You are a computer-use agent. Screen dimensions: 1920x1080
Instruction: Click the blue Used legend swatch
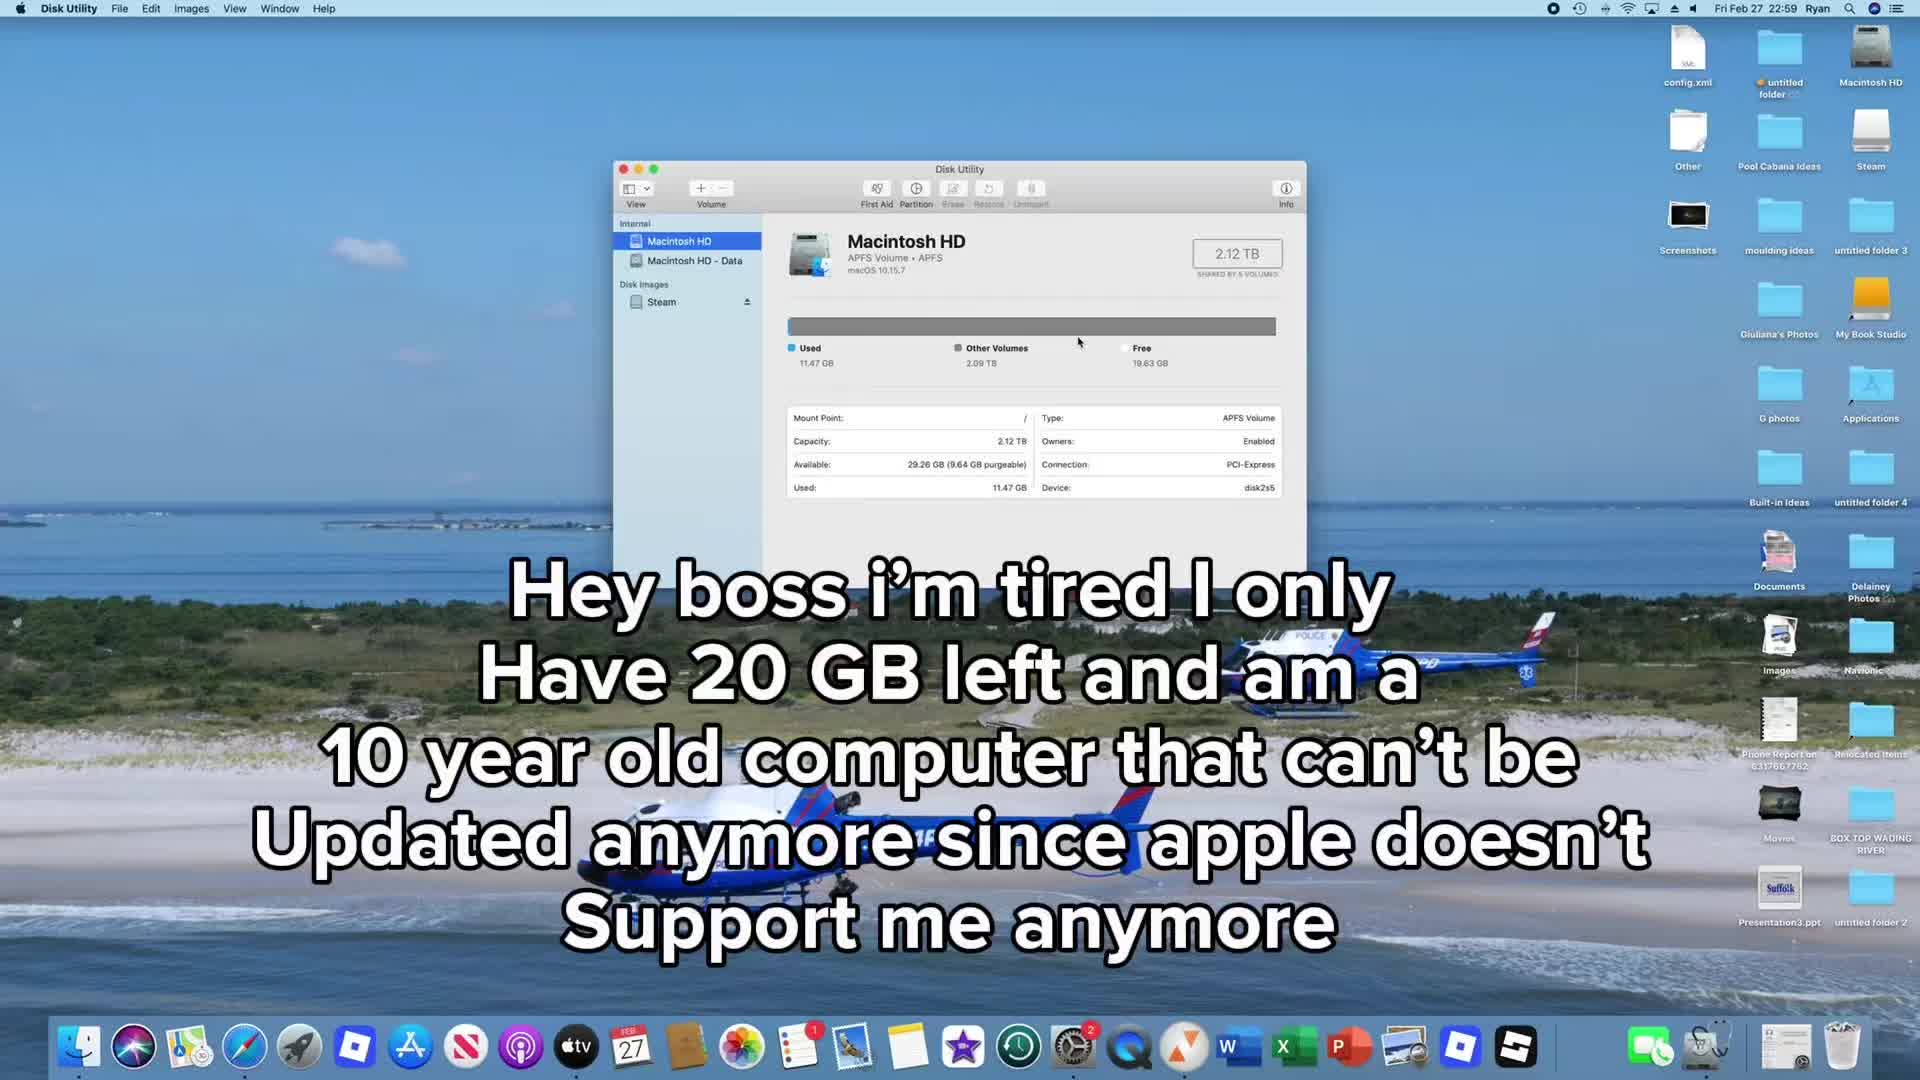[x=791, y=348]
